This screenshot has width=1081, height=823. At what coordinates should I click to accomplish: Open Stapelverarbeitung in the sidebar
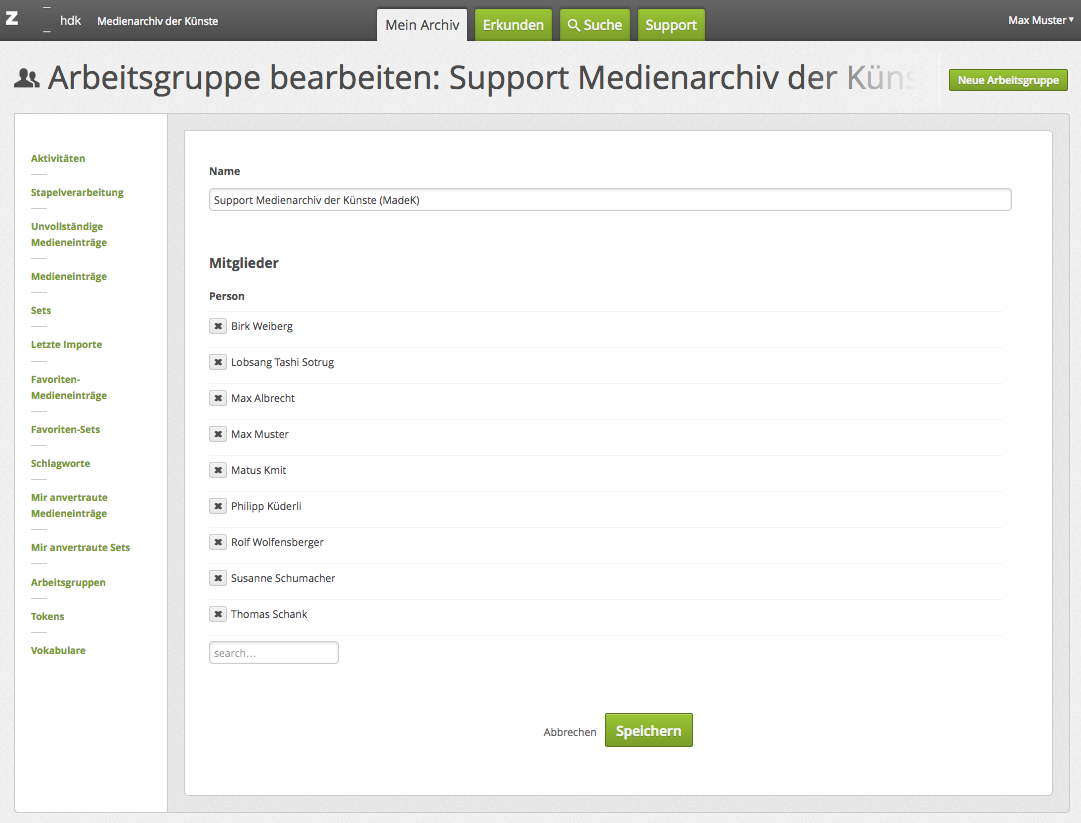click(77, 192)
